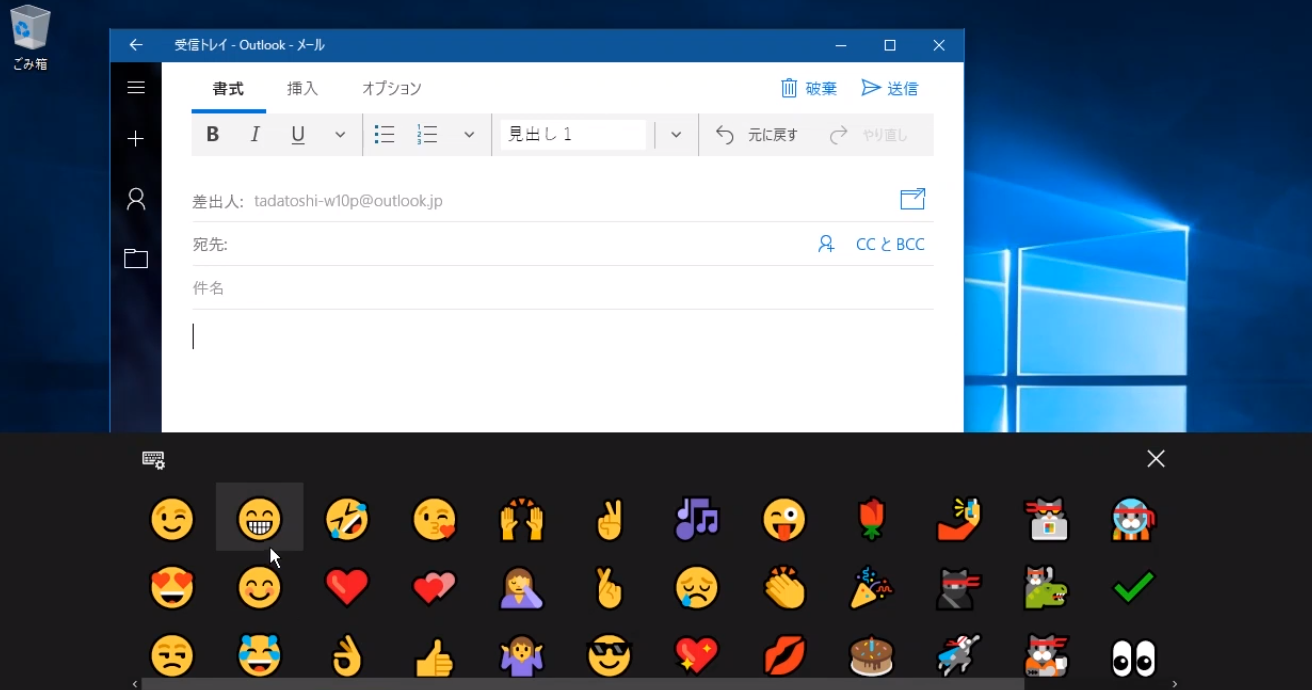Open the folders icon in sidebar
This screenshot has height=690, width=1312.
[136, 258]
